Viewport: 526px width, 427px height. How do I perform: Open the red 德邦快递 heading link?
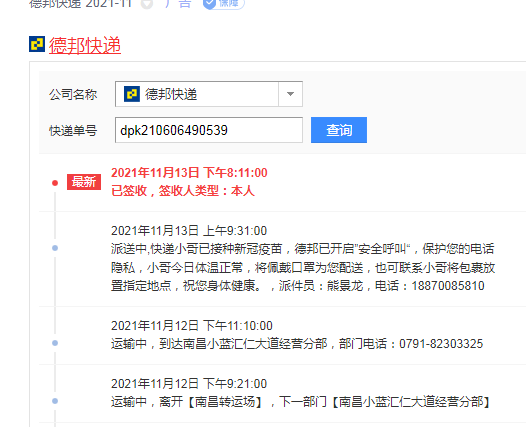[85, 45]
